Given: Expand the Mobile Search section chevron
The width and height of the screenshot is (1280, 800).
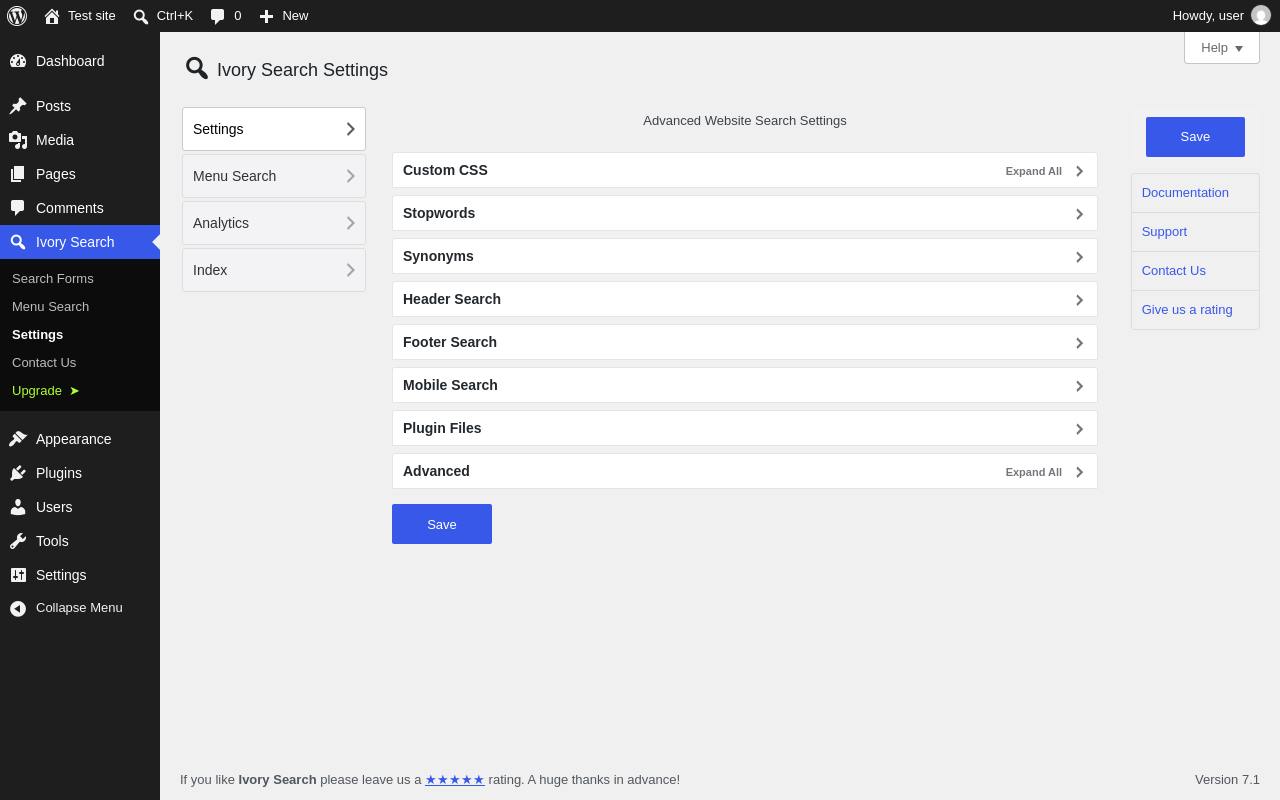Looking at the screenshot, I should [x=1079, y=386].
